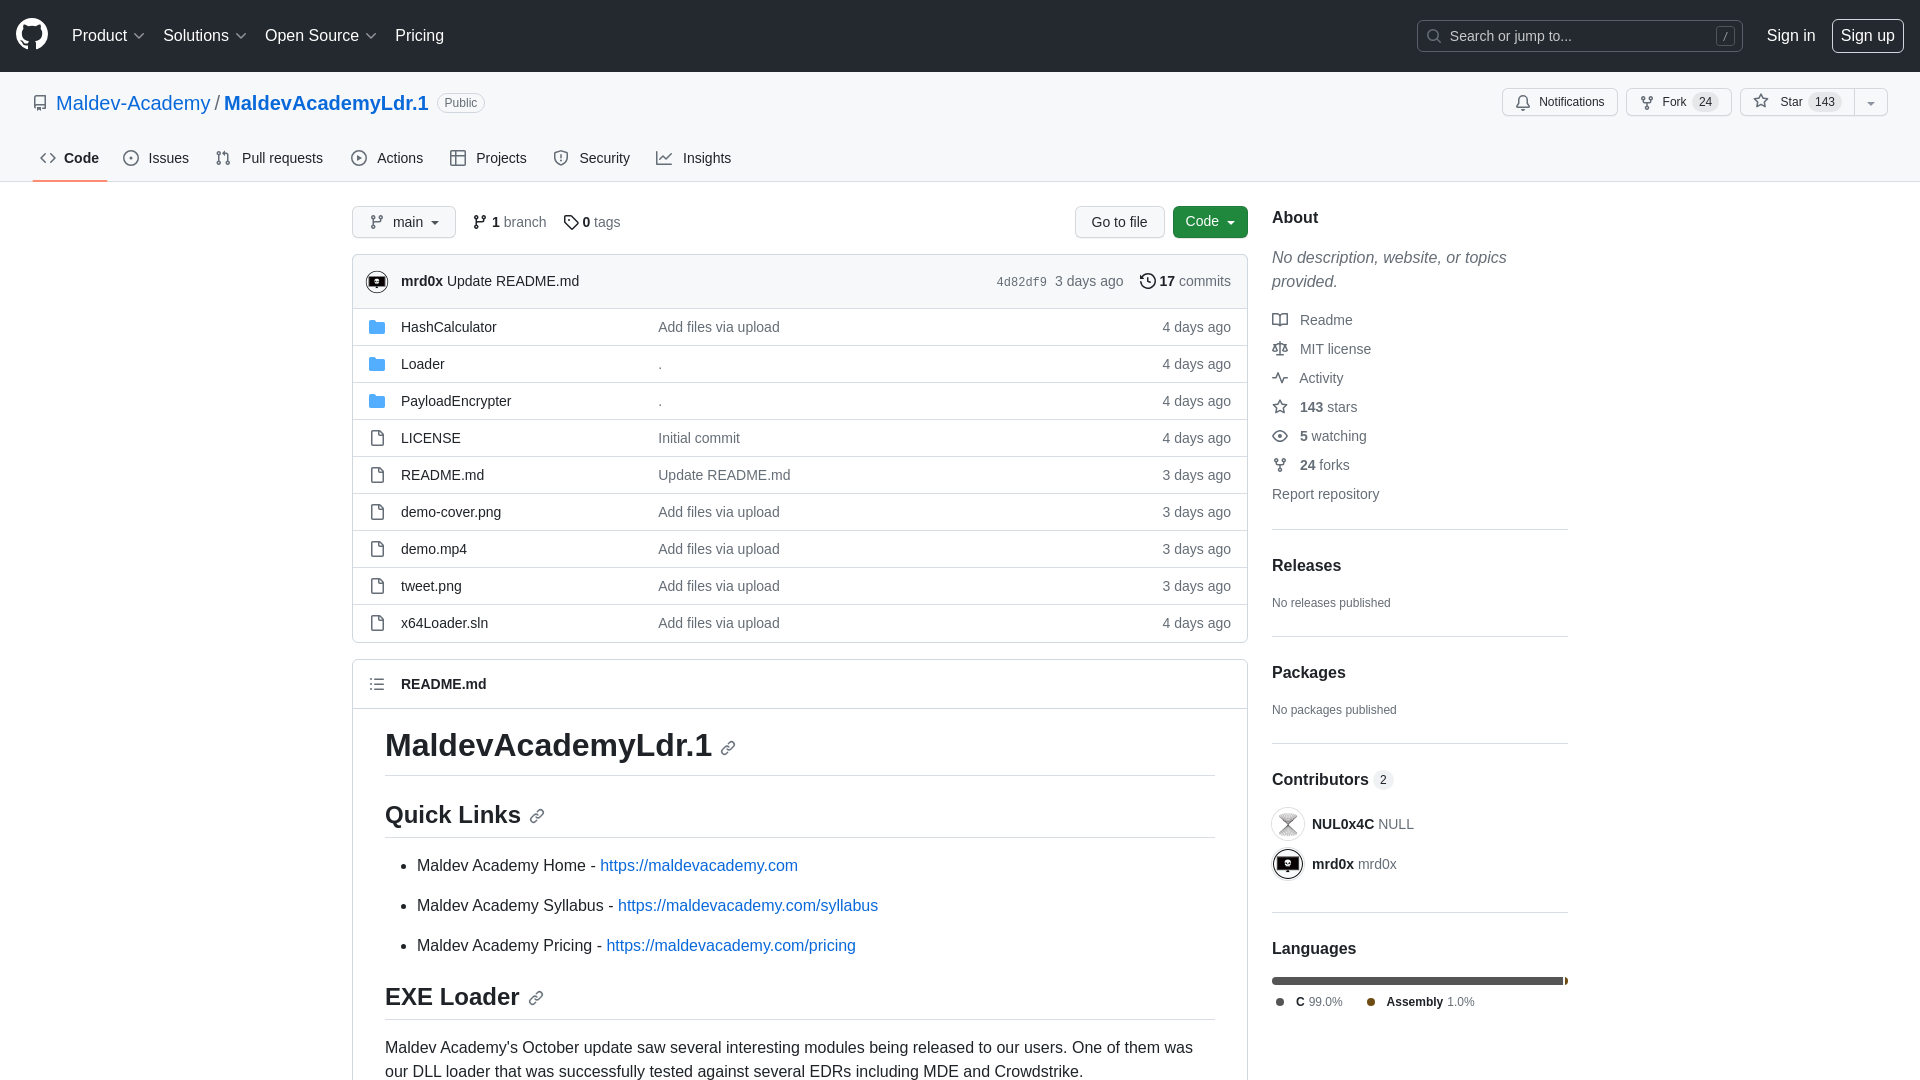Click the Issues tab icon

(131, 157)
